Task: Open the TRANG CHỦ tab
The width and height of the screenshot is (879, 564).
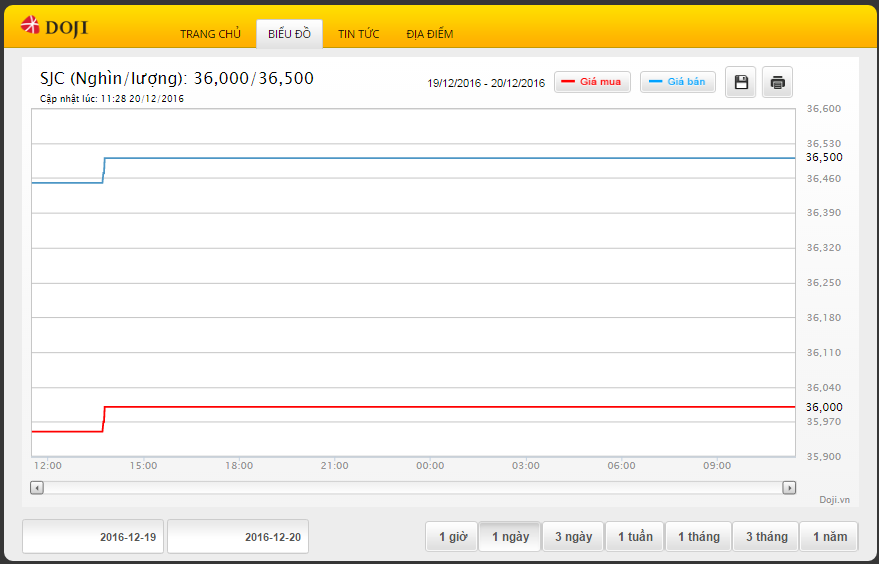Action: pos(210,34)
